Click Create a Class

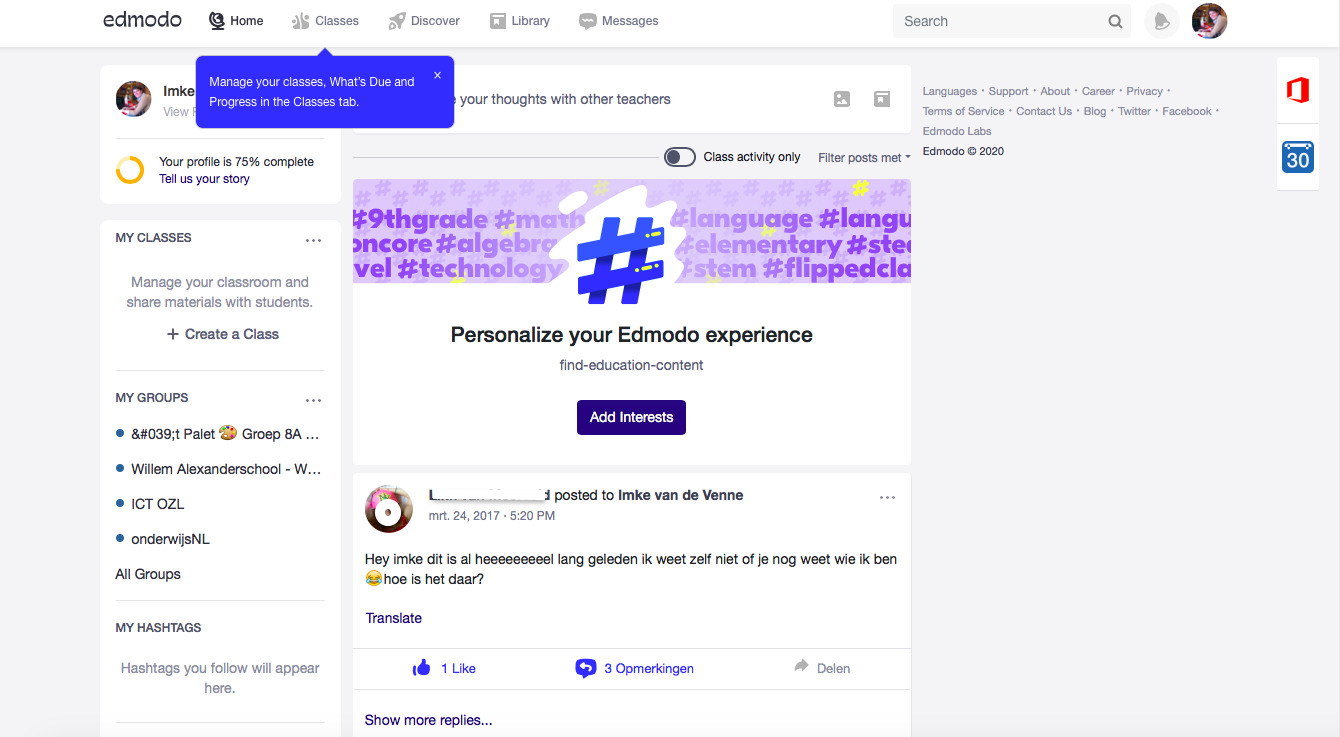click(x=222, y=334)
